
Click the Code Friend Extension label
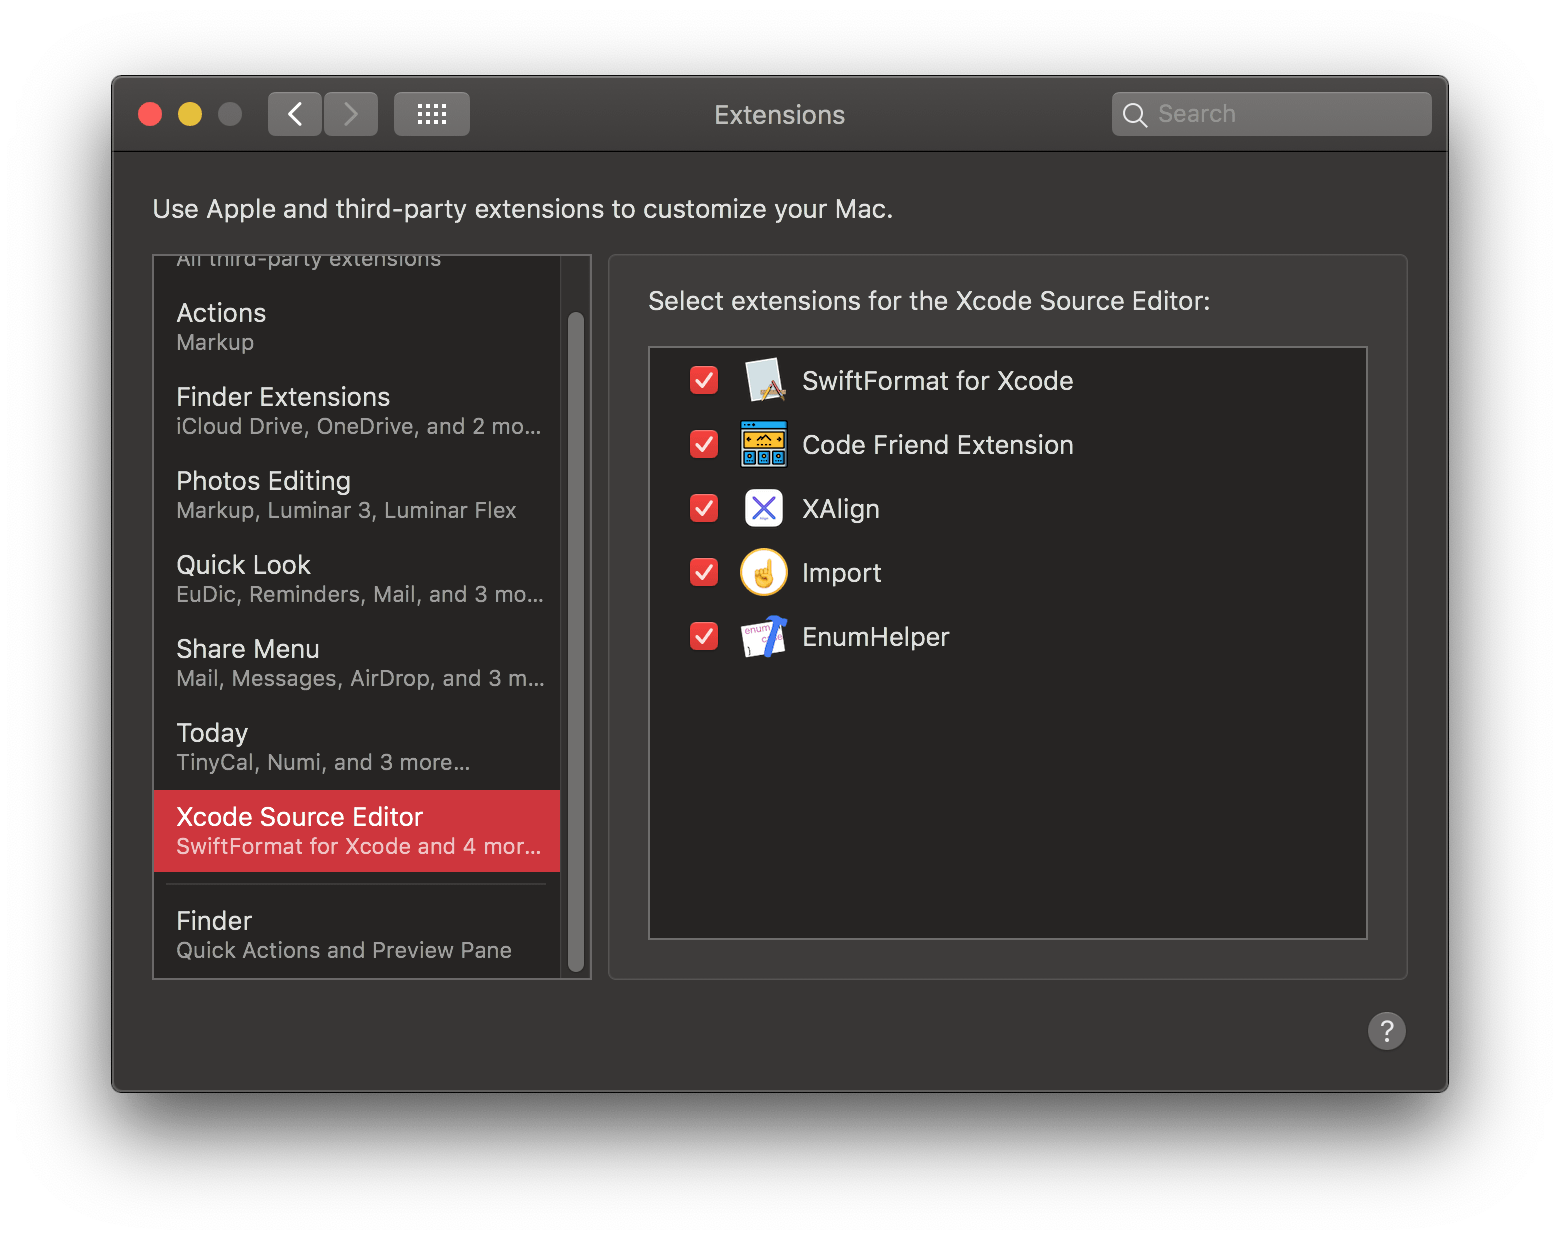click(937, 445)
